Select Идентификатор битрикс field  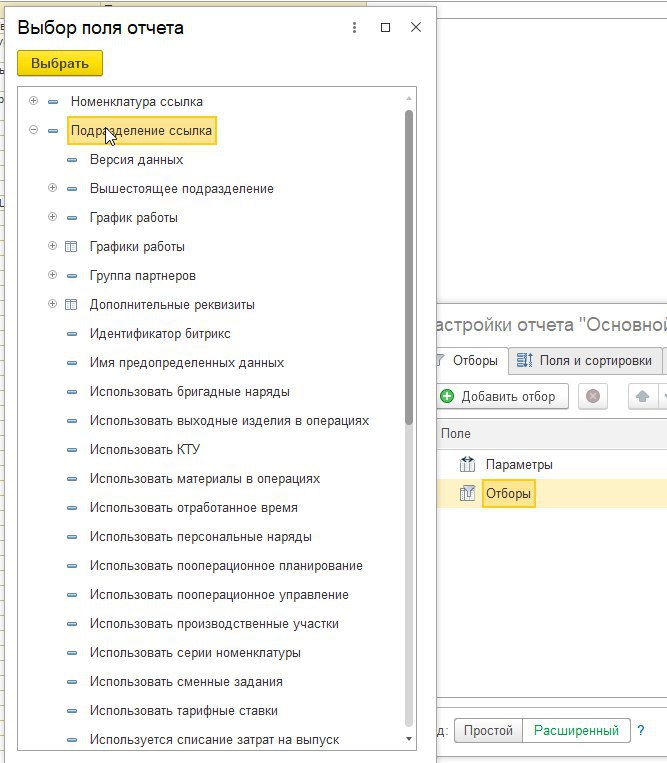tap(160, 334)
